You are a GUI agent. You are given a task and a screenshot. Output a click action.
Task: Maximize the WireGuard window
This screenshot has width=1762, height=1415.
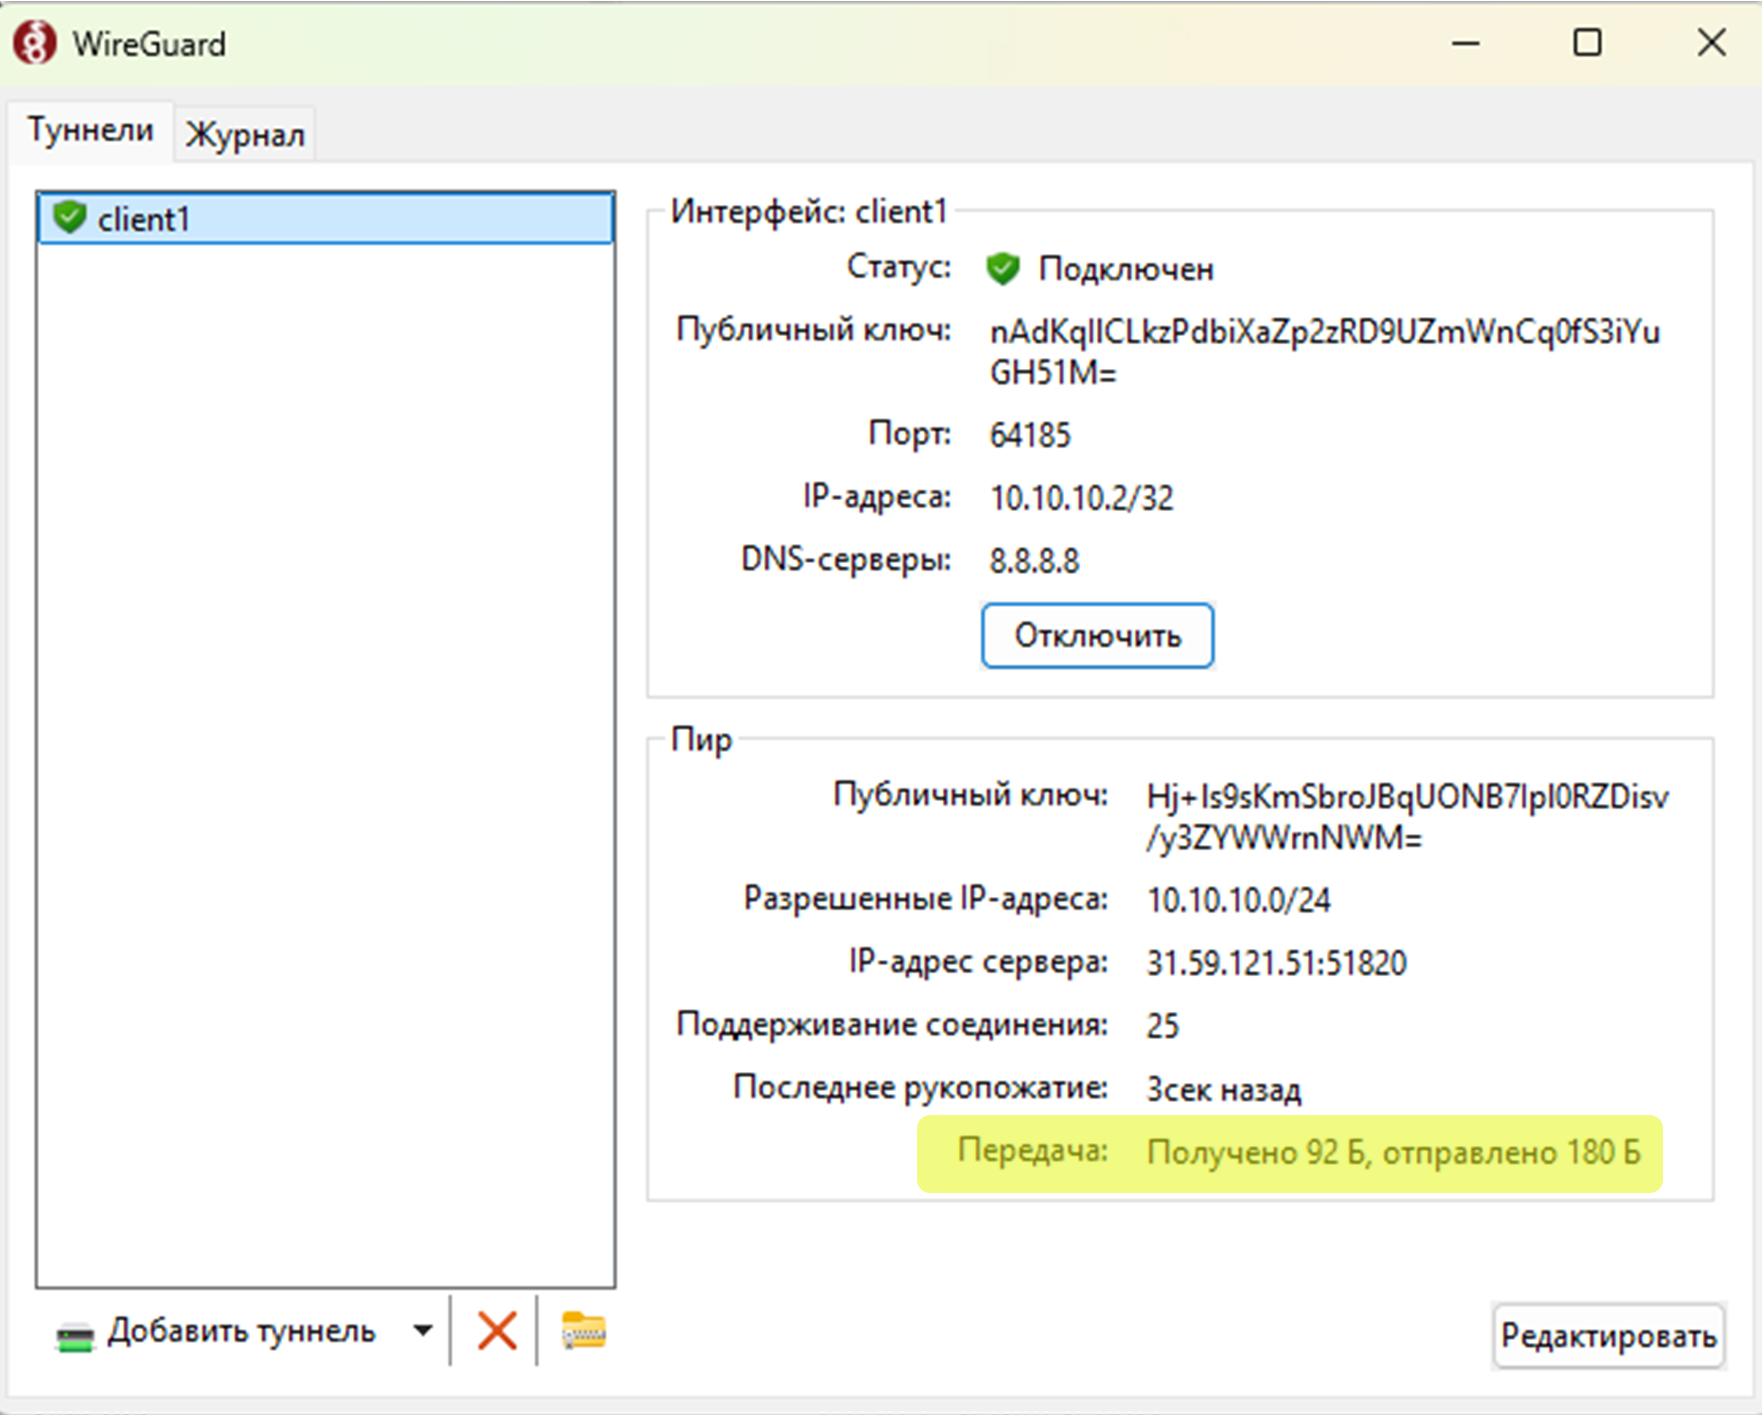1587,43
